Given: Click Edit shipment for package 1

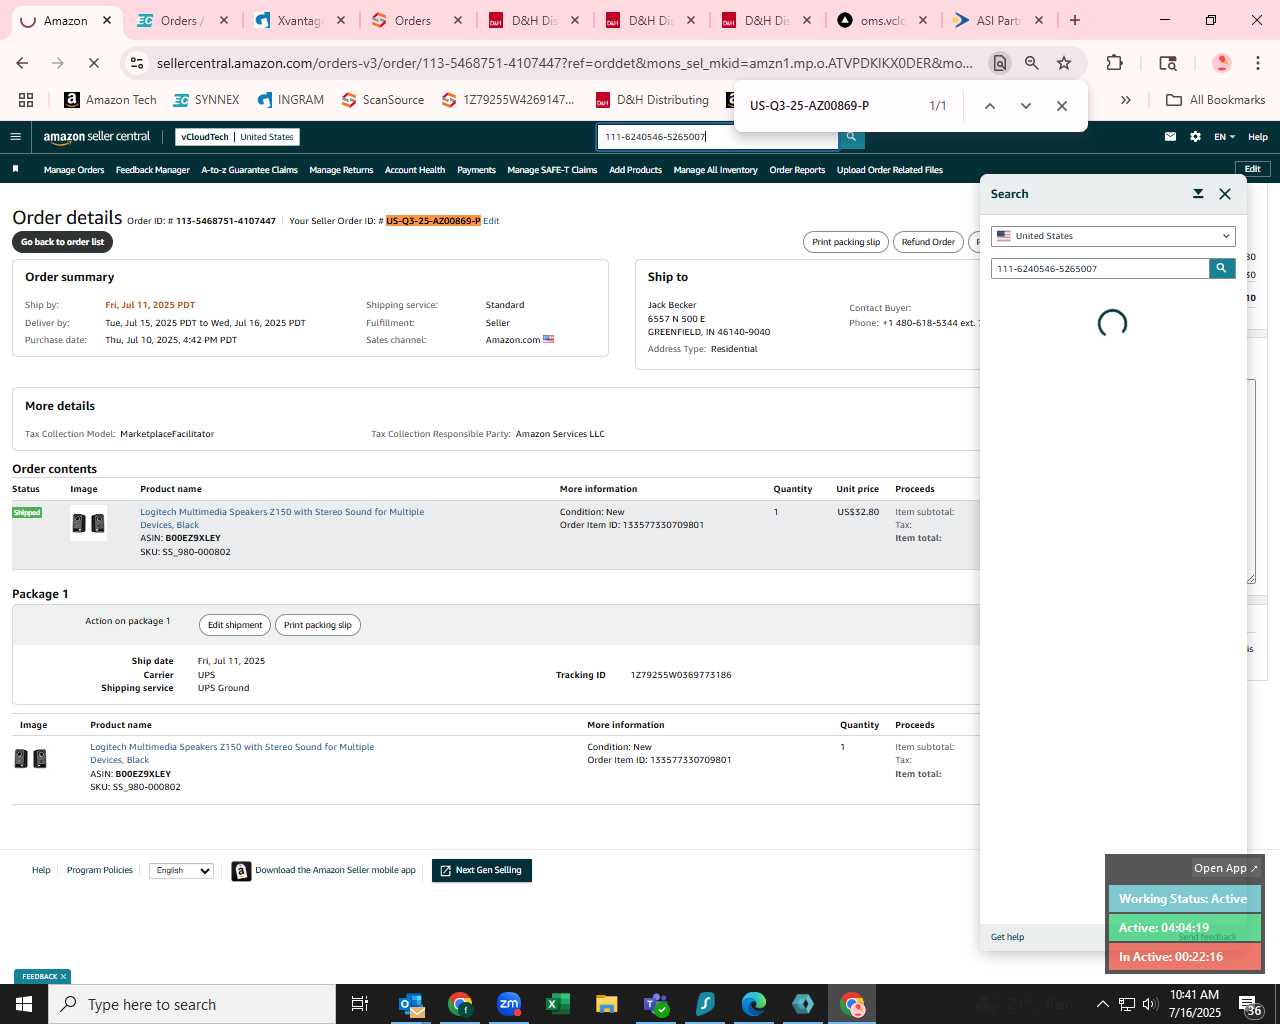Looking at the screenshot, I should pyautogui.click(x=235, y=625).
